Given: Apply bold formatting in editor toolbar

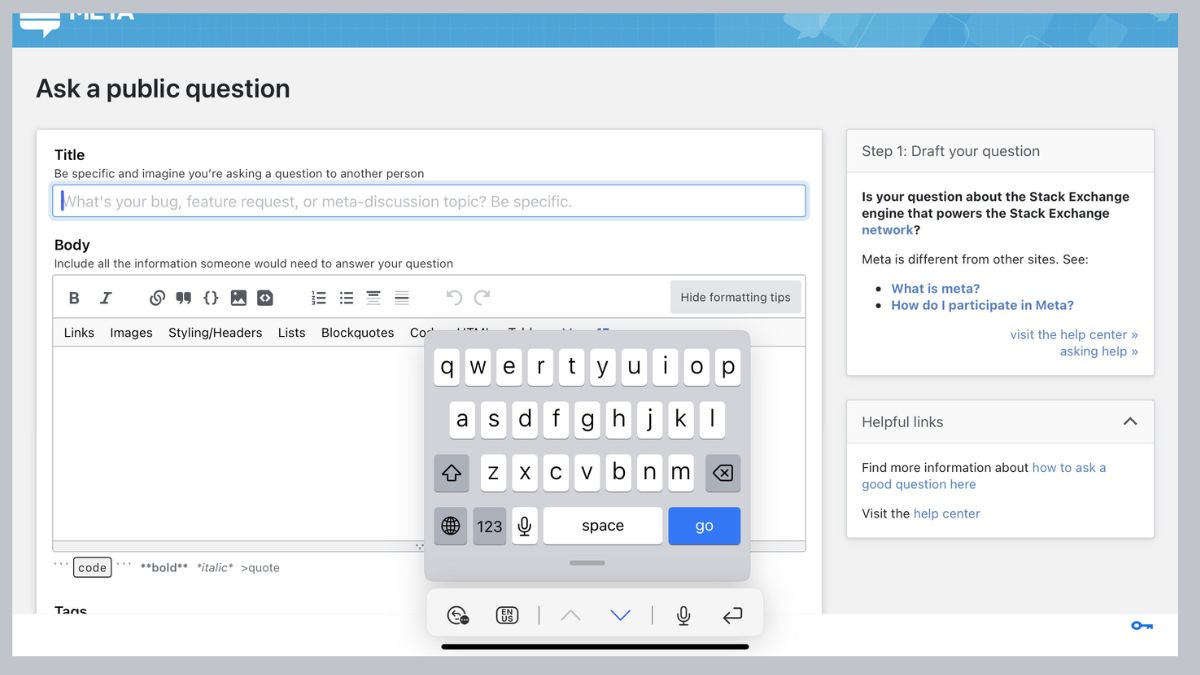Looking at the screenshot, I should [74, 298].
